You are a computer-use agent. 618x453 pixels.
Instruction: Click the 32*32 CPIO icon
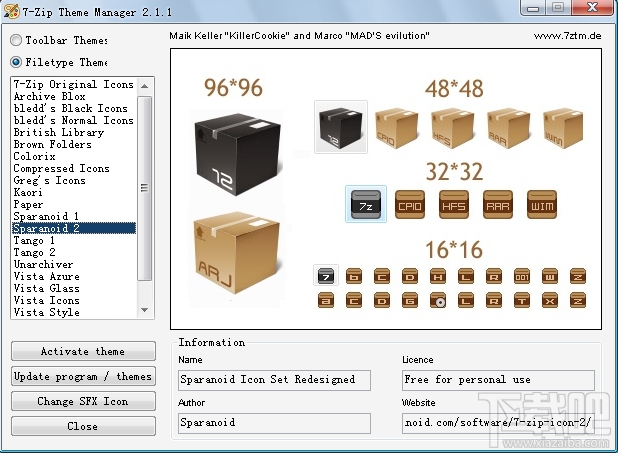(410, 204)
